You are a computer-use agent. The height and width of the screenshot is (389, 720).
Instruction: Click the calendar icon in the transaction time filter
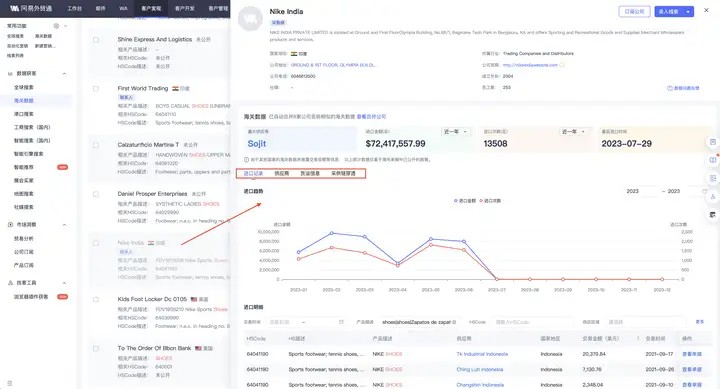coord(341,322)
